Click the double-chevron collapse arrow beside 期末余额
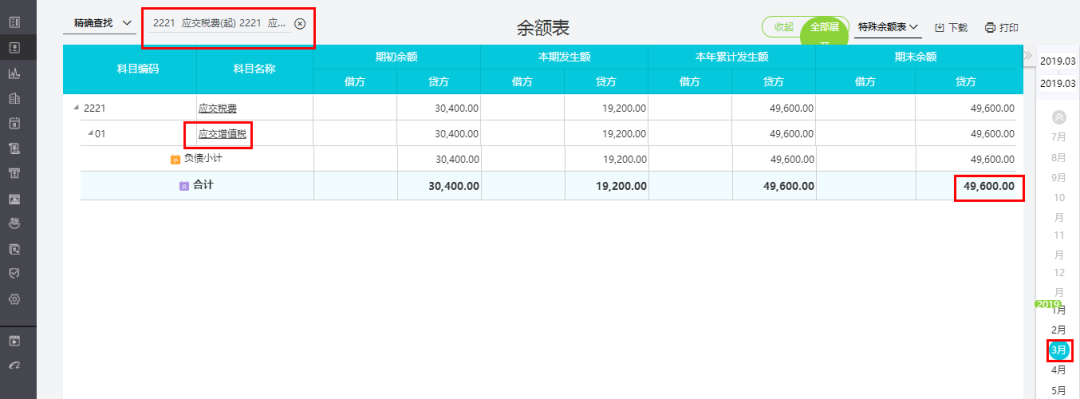The image size is (1080, 399). pos(1028,56)
